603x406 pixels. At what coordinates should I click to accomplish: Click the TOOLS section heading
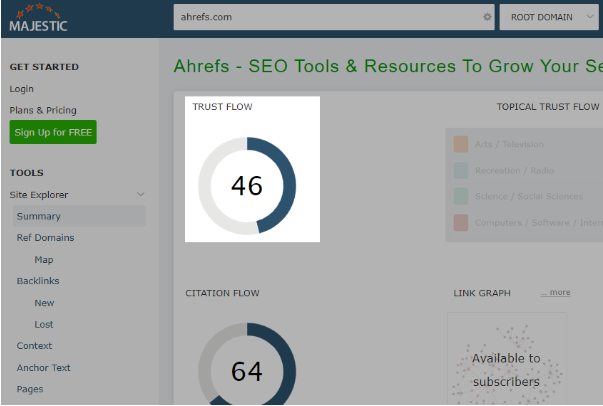click(27, 173)
